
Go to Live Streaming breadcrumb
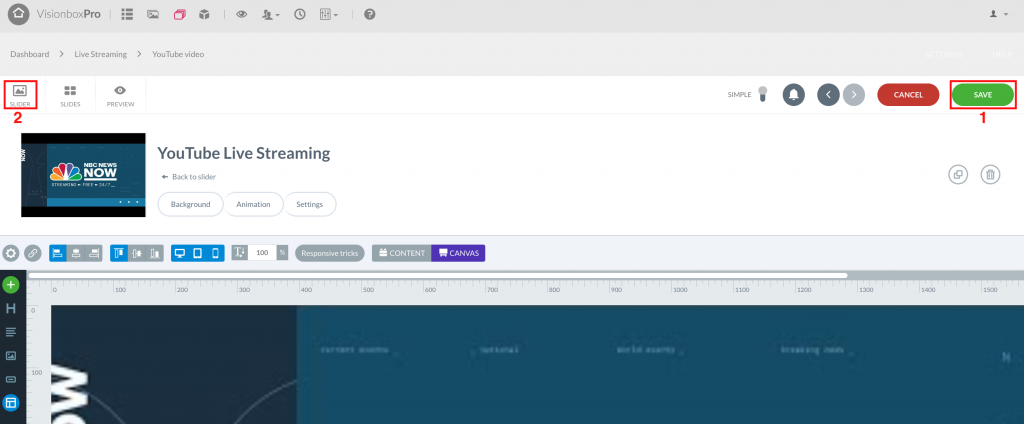tap(101, 54)
